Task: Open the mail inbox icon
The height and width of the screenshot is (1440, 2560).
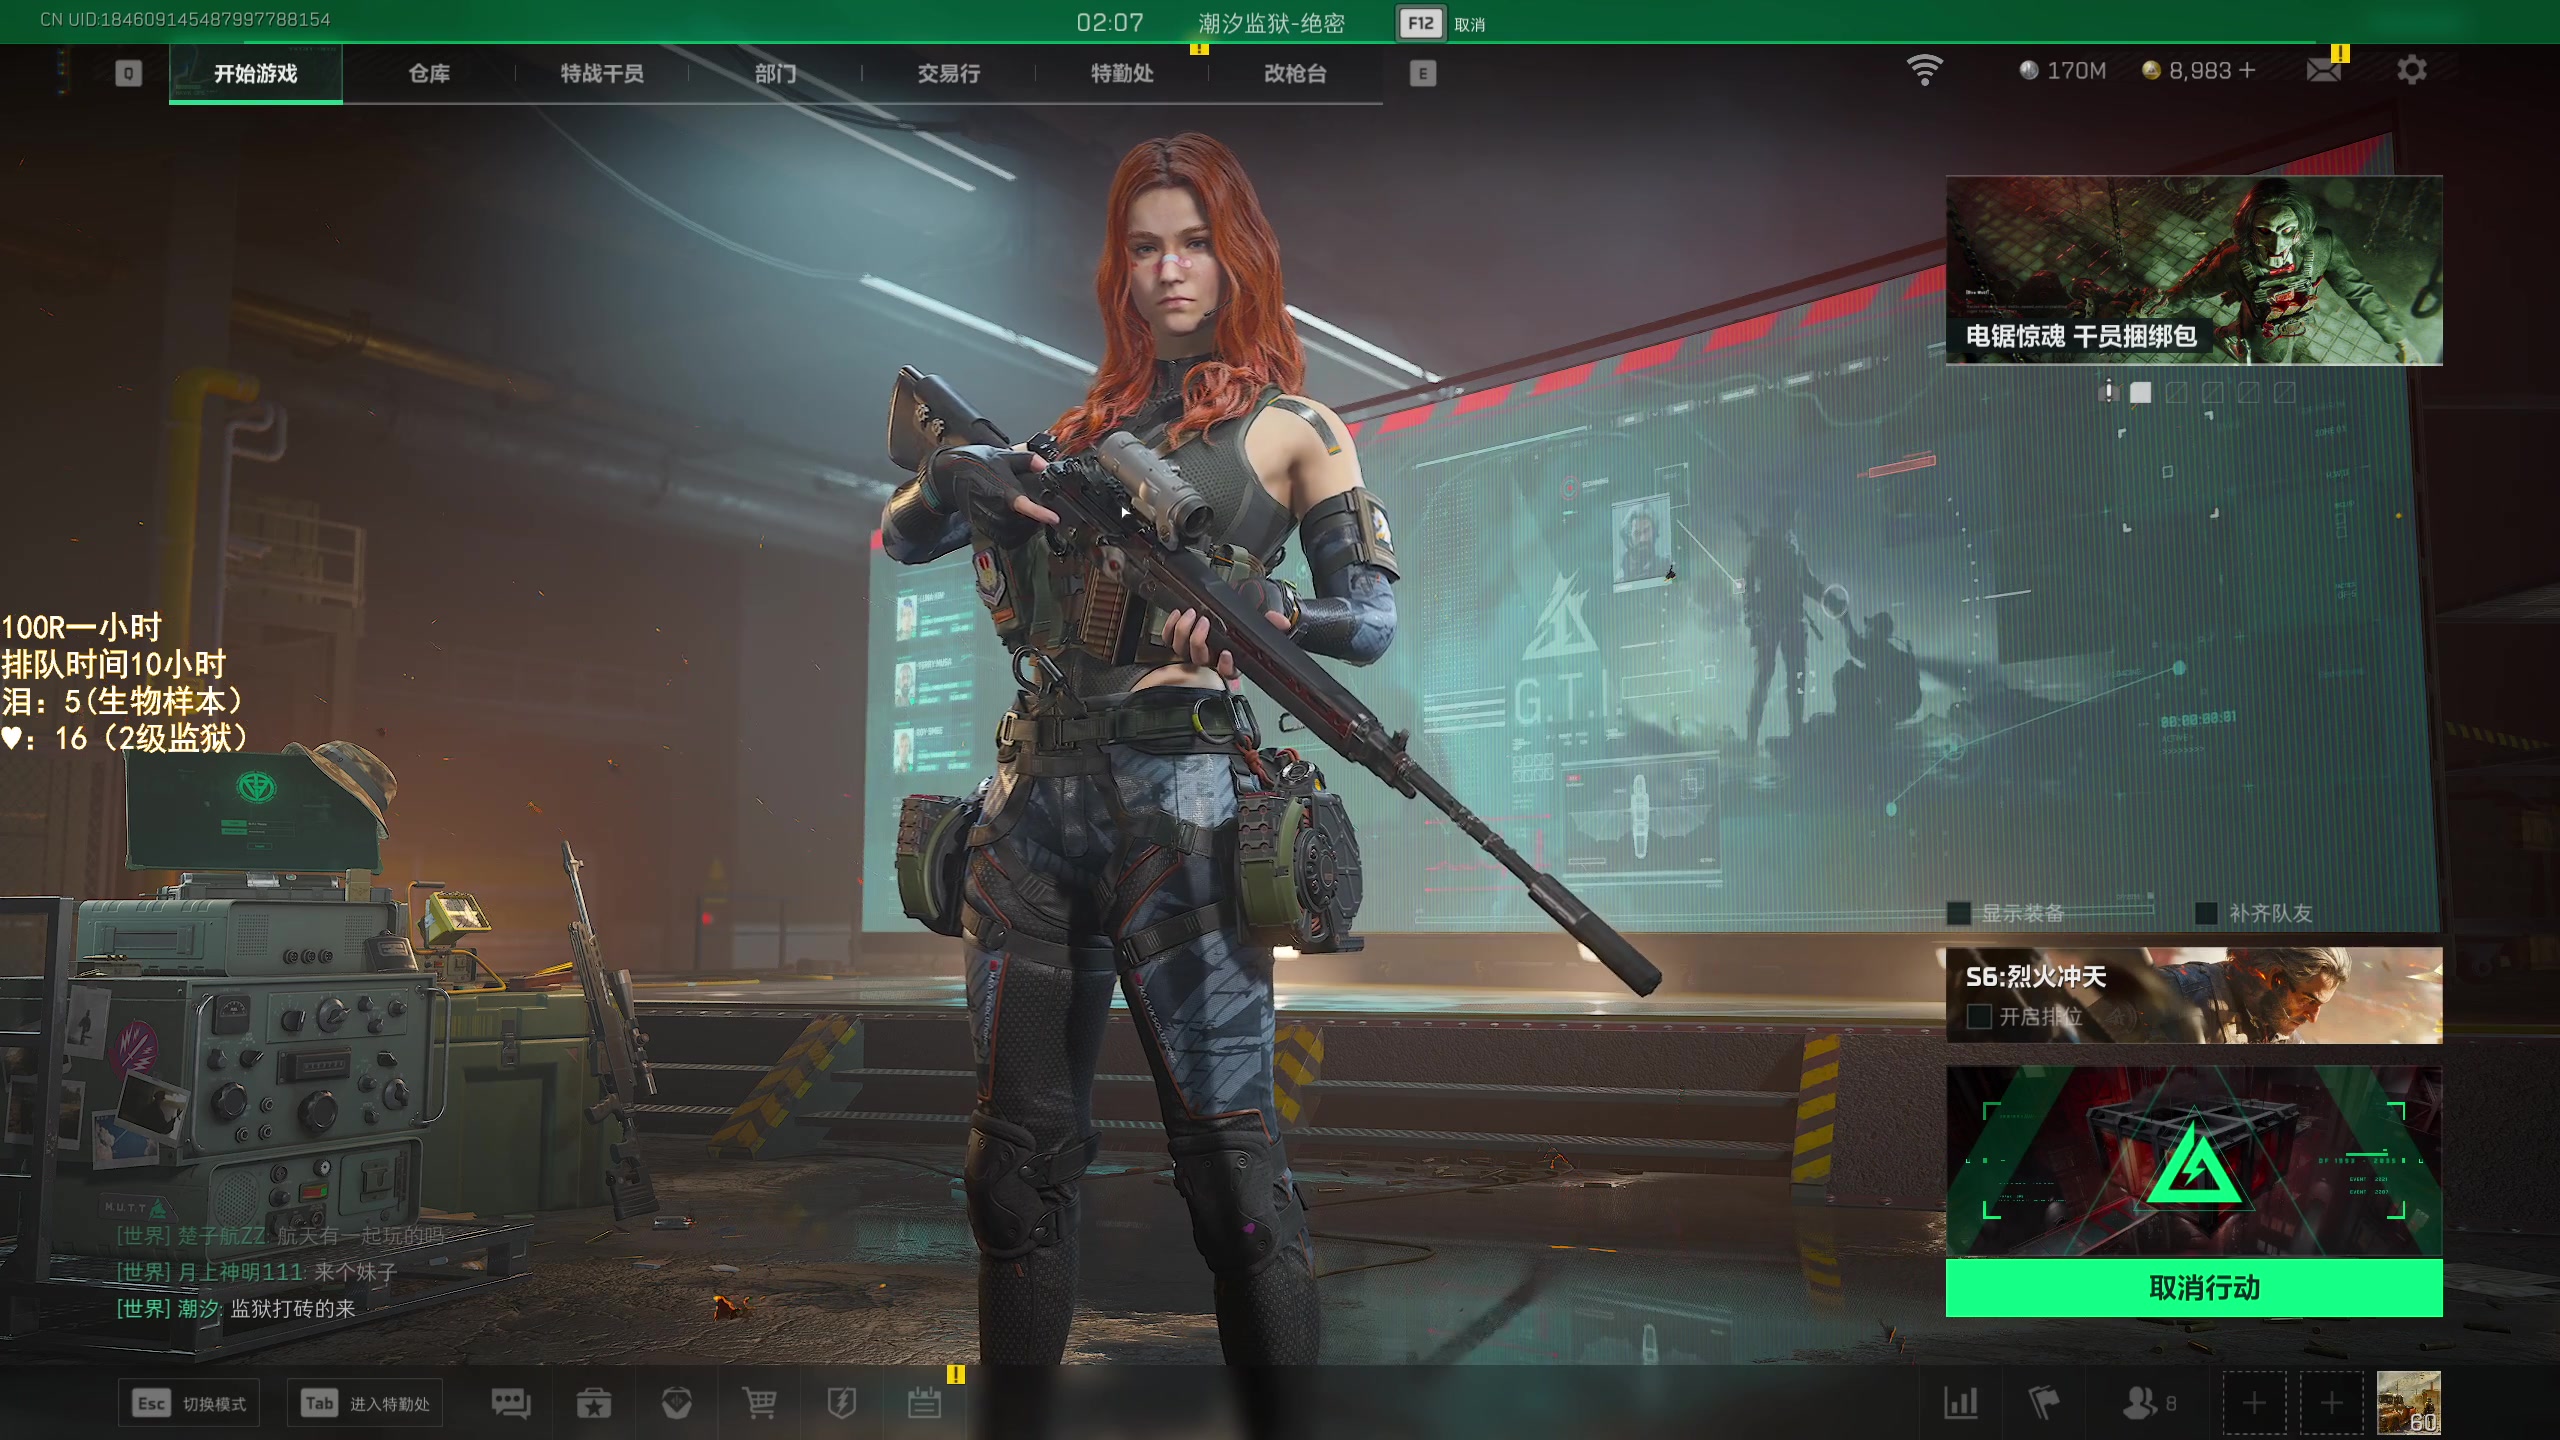Action: [2323, 70]
